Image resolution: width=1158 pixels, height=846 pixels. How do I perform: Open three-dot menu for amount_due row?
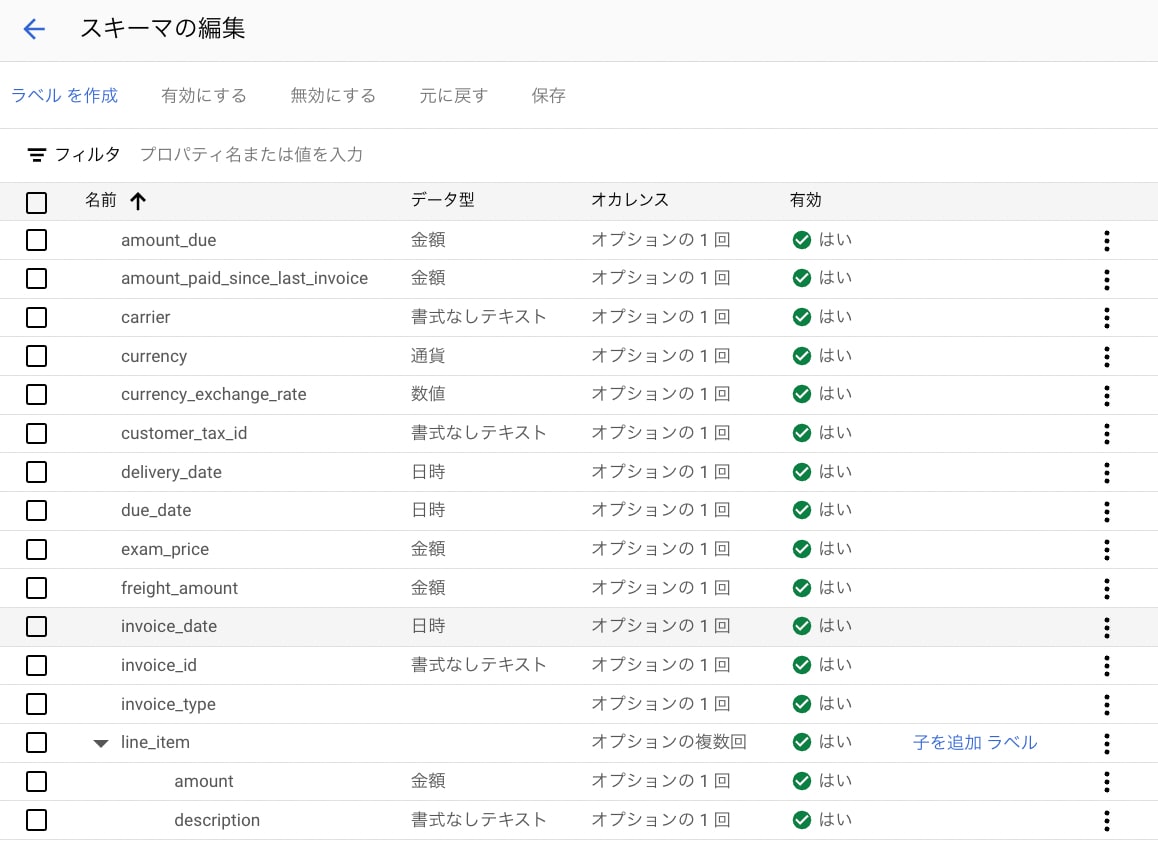point(1106,241)
